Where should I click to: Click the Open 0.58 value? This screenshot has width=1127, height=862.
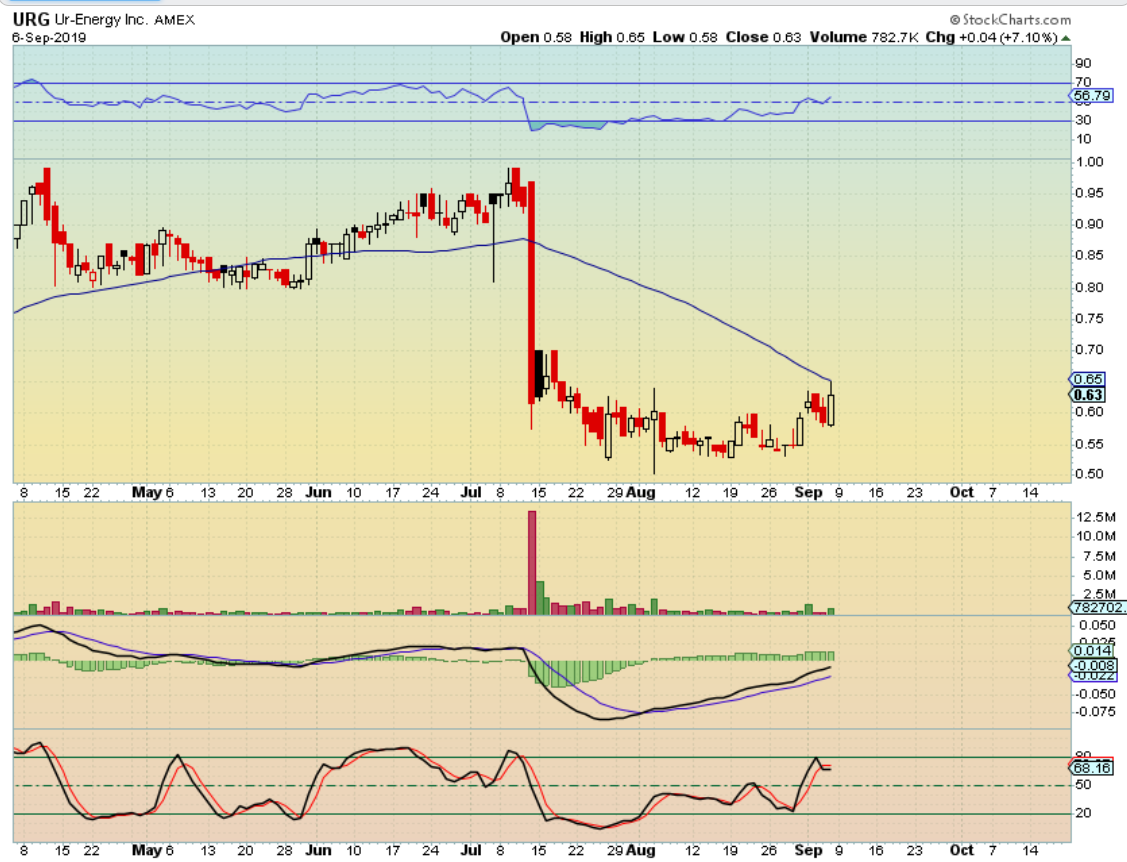(x=536, y=37)
